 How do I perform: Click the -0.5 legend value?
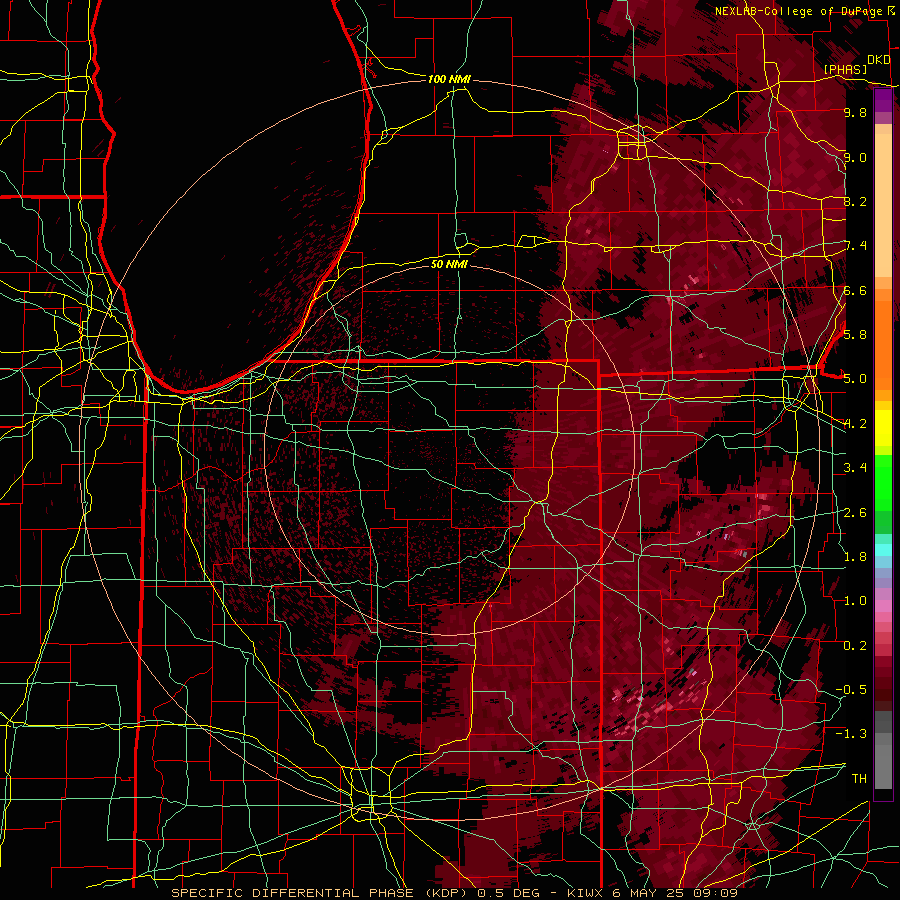coord(851,690)
